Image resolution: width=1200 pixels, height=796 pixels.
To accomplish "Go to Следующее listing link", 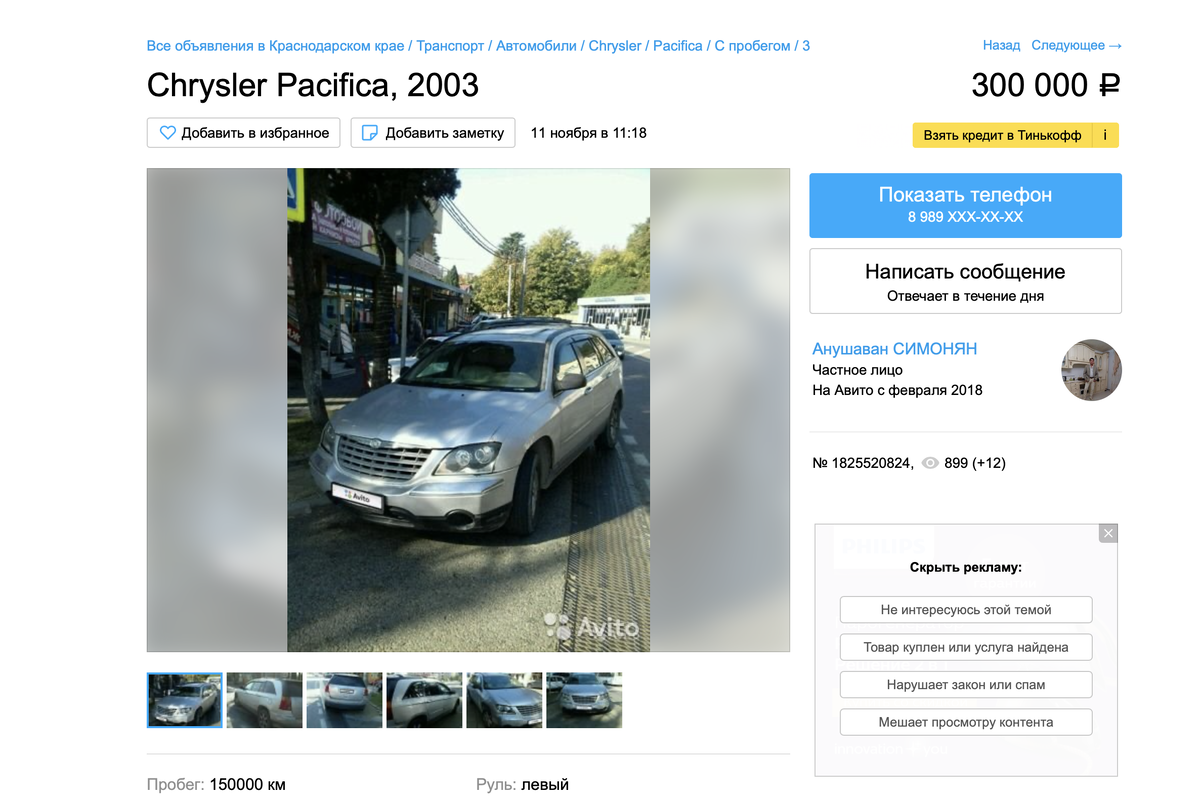I will (1076, 45).
